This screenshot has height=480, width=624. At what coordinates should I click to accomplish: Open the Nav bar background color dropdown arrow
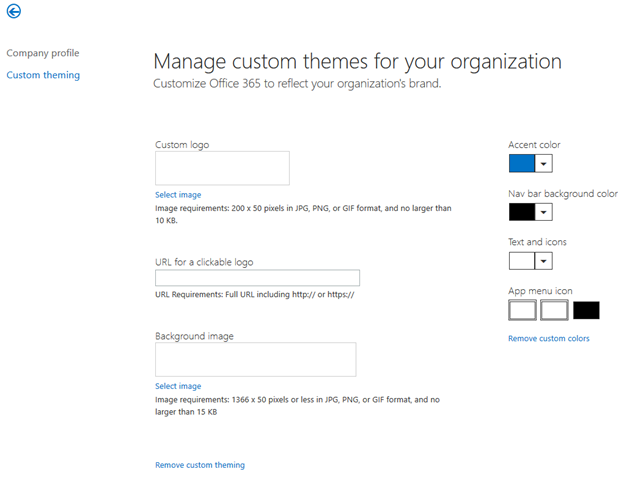pyautogui.click(x=544, y=212)
